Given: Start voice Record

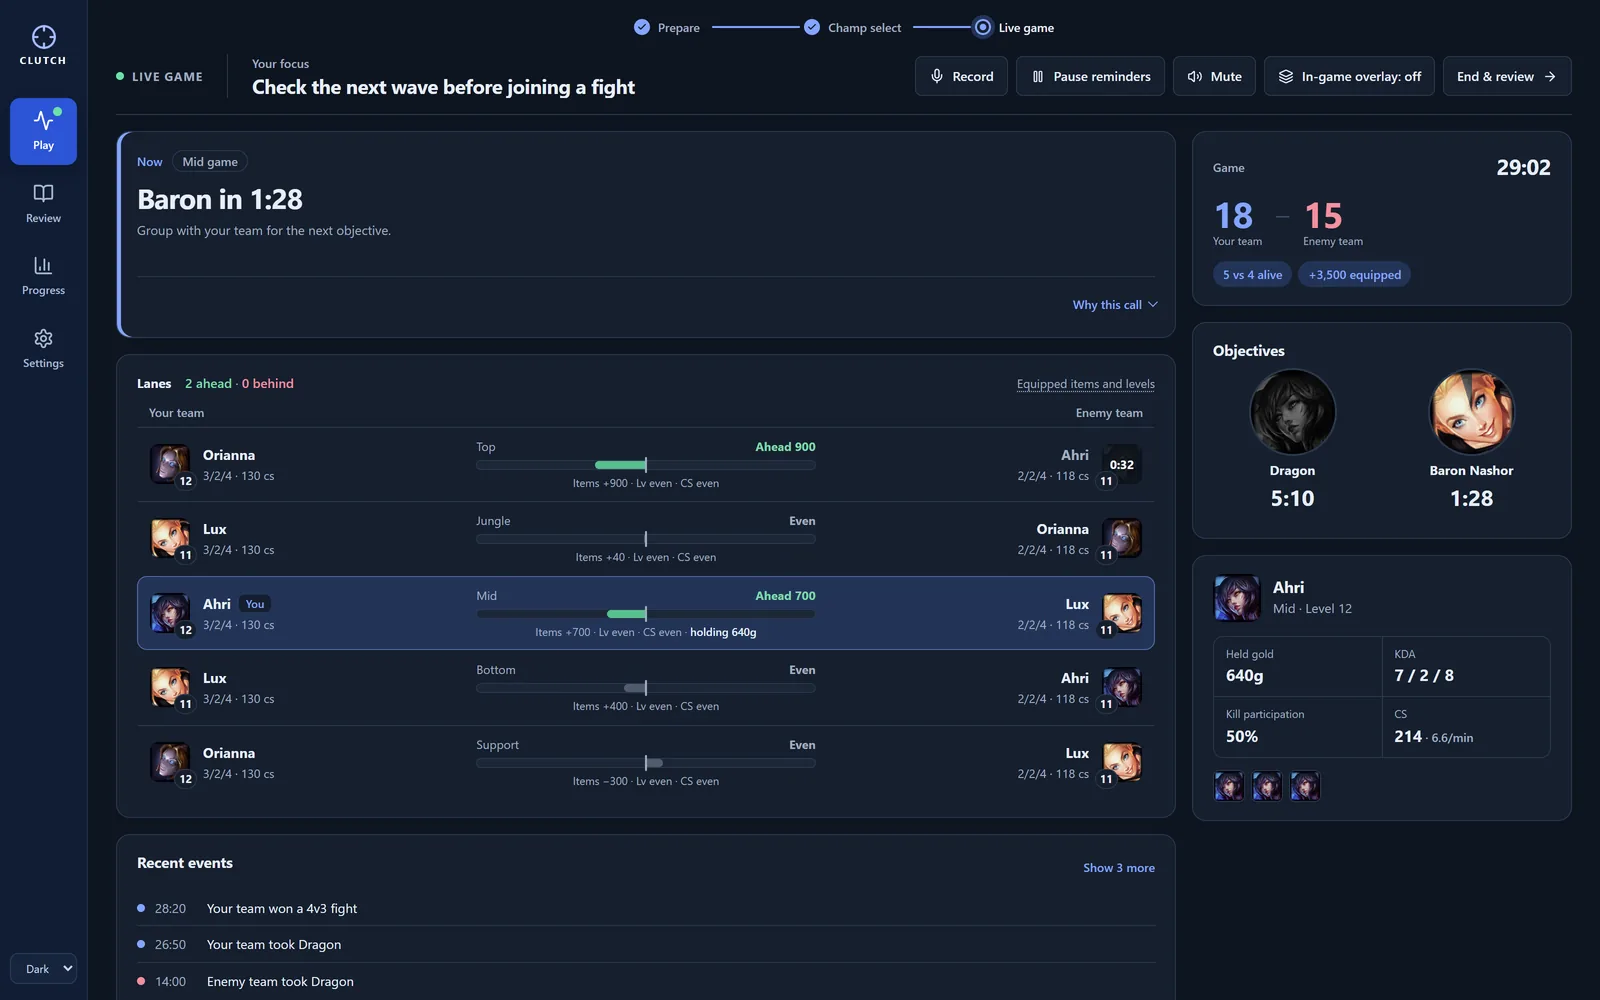Looking at the screenshot, I should (x=961, y=76).
